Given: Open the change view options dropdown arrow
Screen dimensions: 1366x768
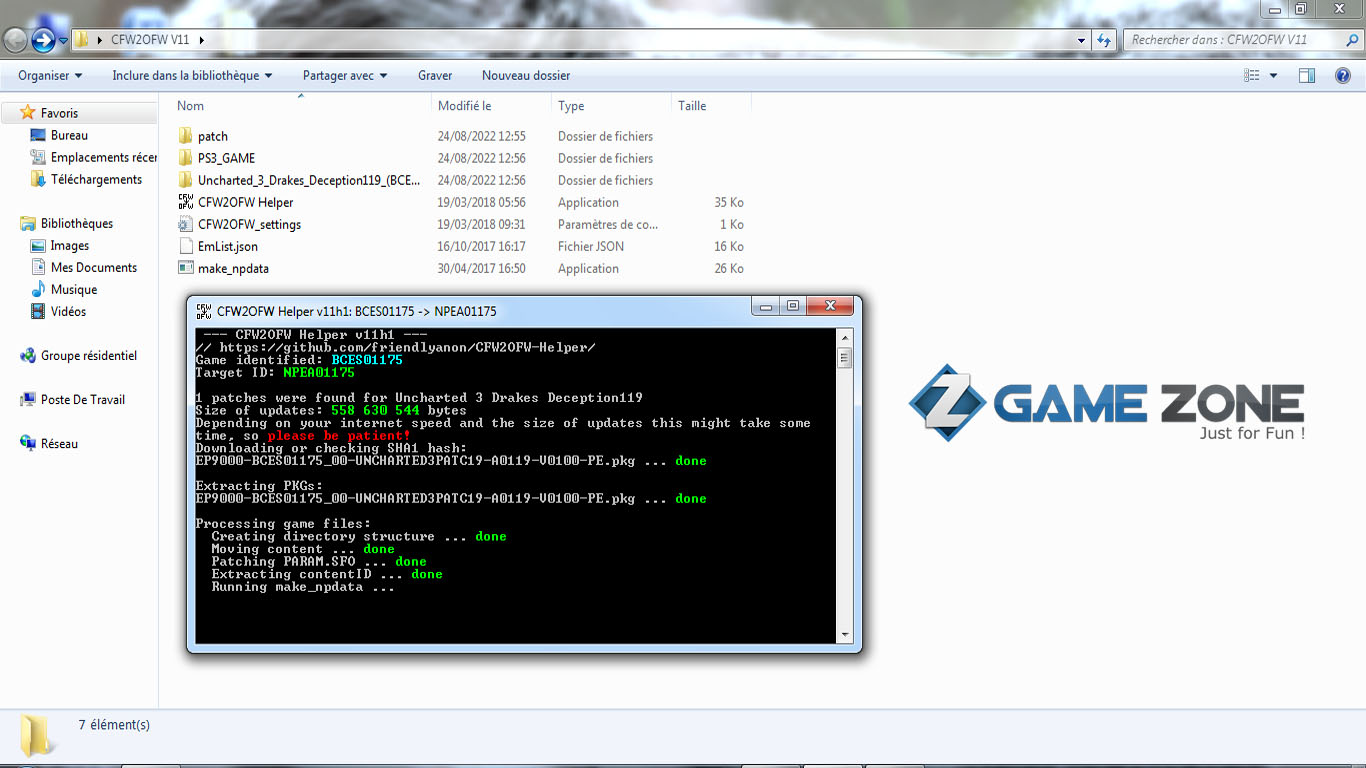Looking at the screenshot, I should tap(1273, 75).
